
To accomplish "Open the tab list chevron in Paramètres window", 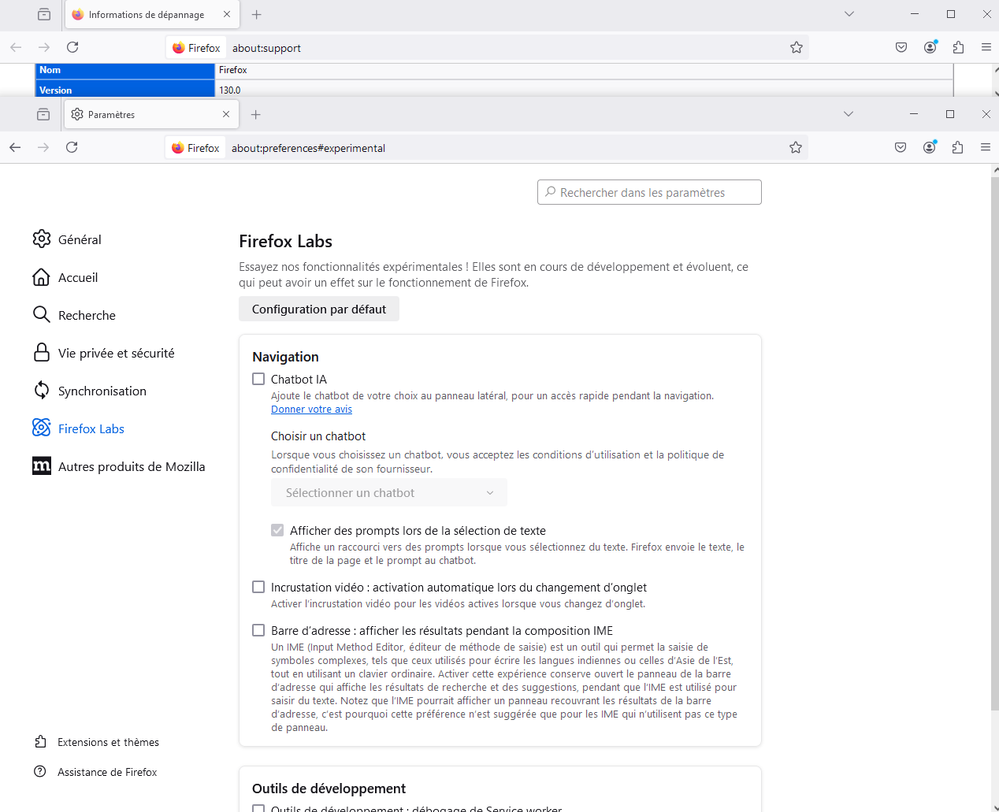I will point(848,114).
